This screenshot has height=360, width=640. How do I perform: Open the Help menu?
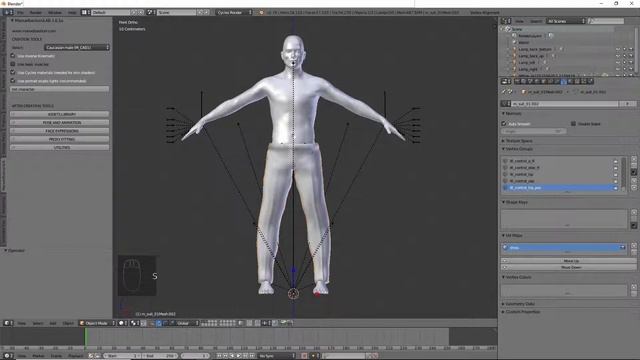(72, 12)
